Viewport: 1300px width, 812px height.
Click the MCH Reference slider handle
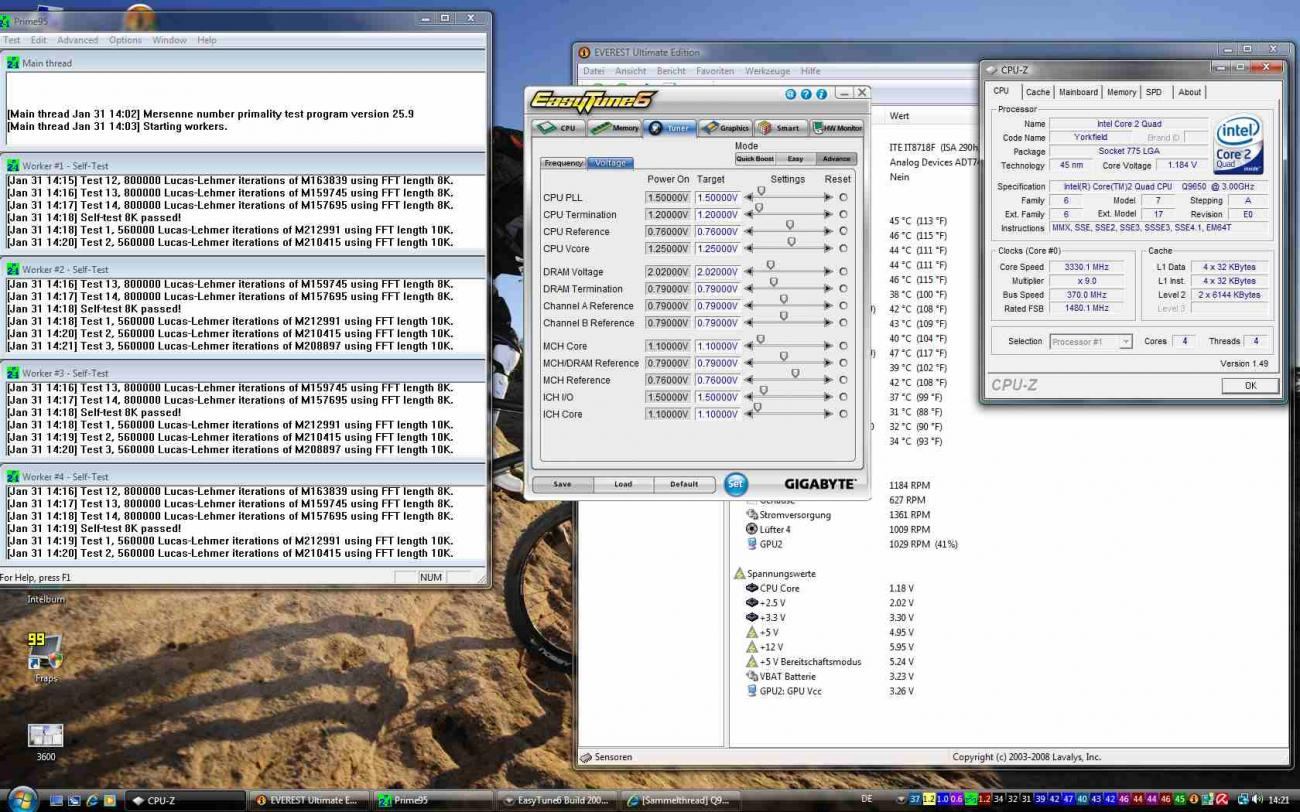tap(795, 373)
